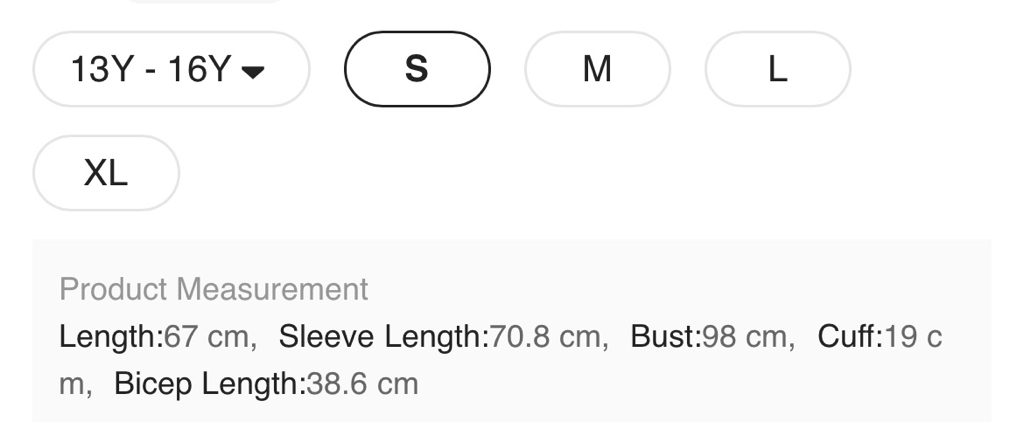The width and height of the screenshot is (1024, 422).
Task: Click the Bust measurement label
Action: coord(664,336)
